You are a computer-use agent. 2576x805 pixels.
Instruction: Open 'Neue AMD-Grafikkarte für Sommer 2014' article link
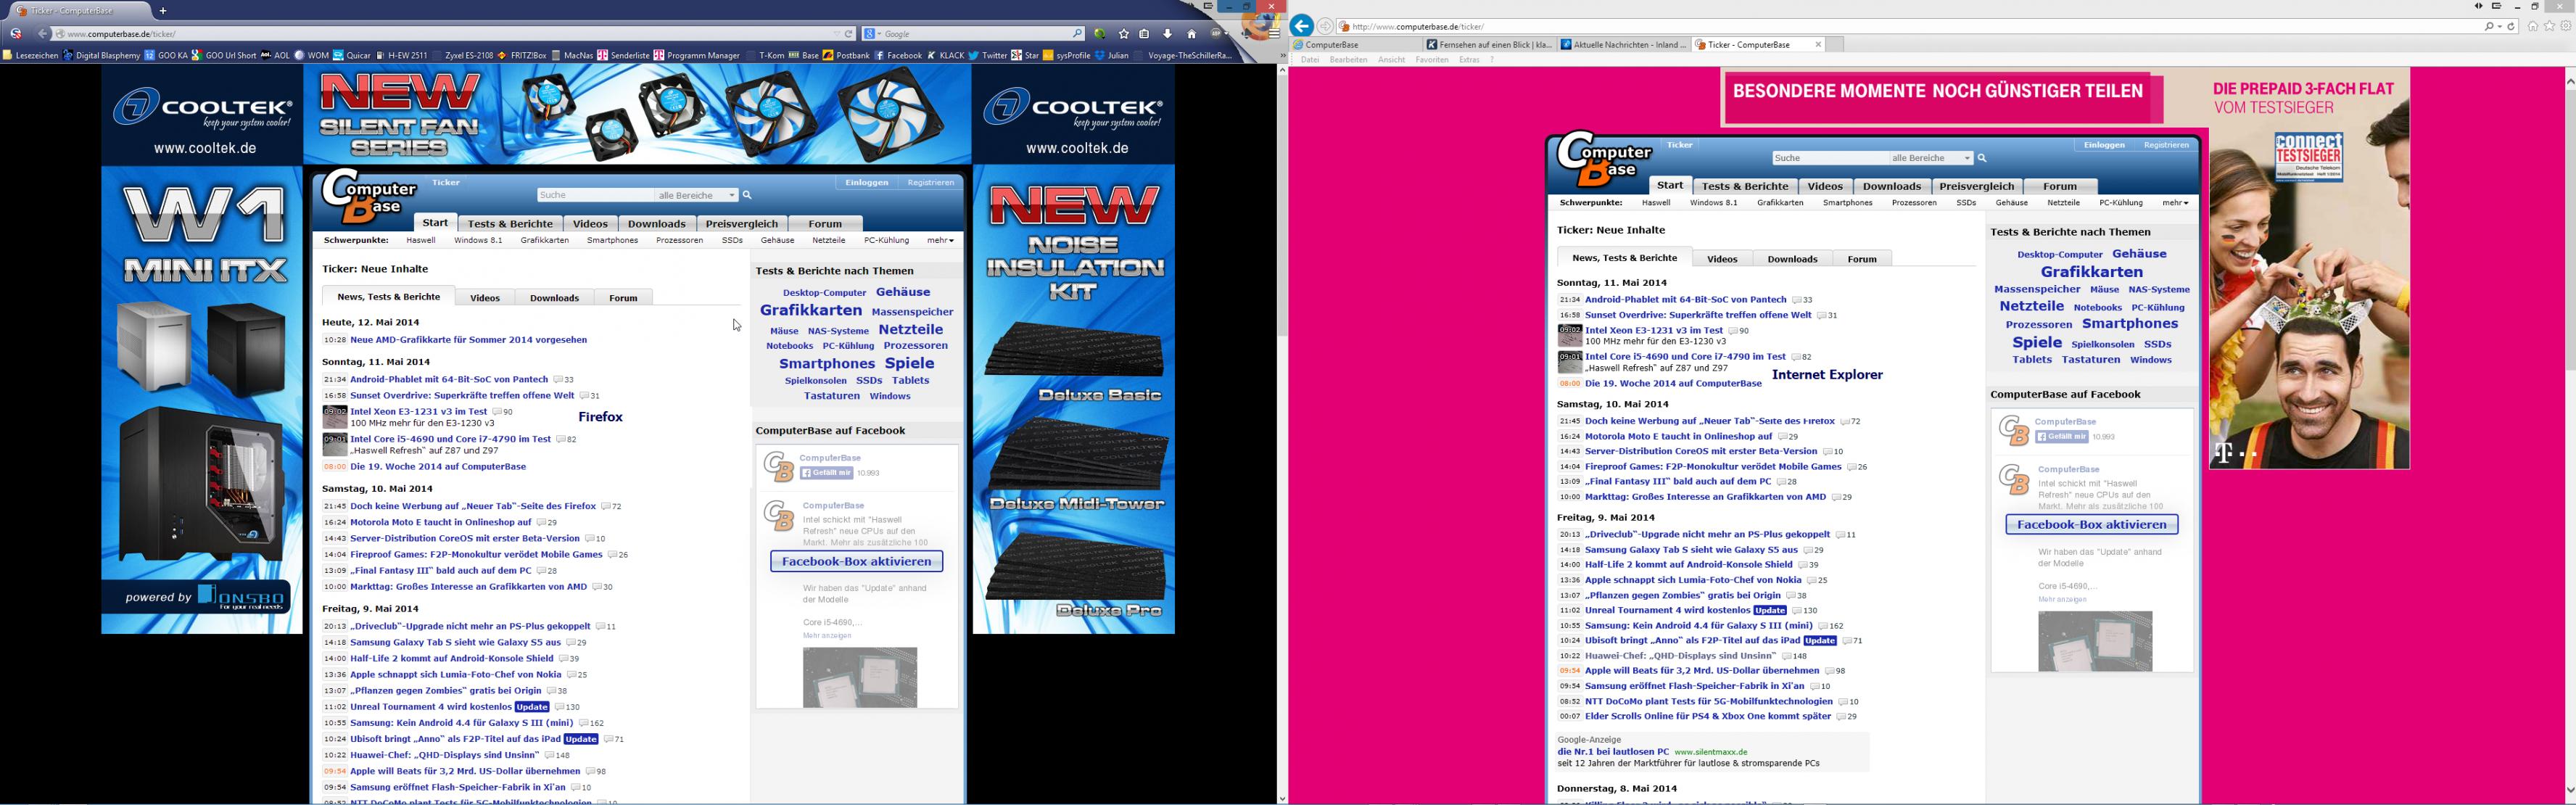click(468, 340)
